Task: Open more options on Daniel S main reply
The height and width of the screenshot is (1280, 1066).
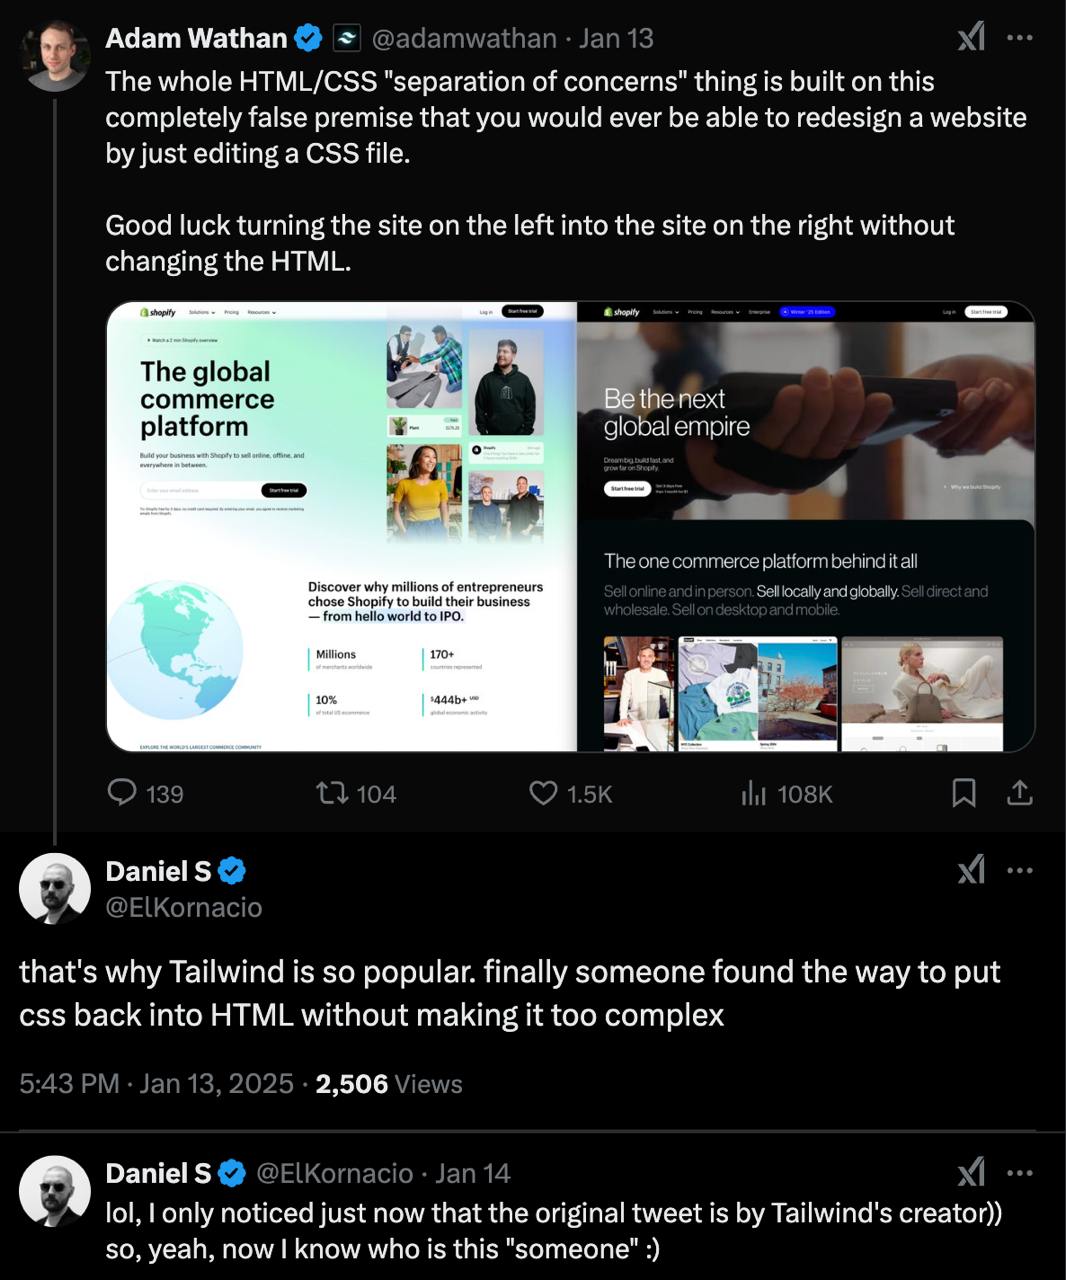Action: (x=1019, y=870)
